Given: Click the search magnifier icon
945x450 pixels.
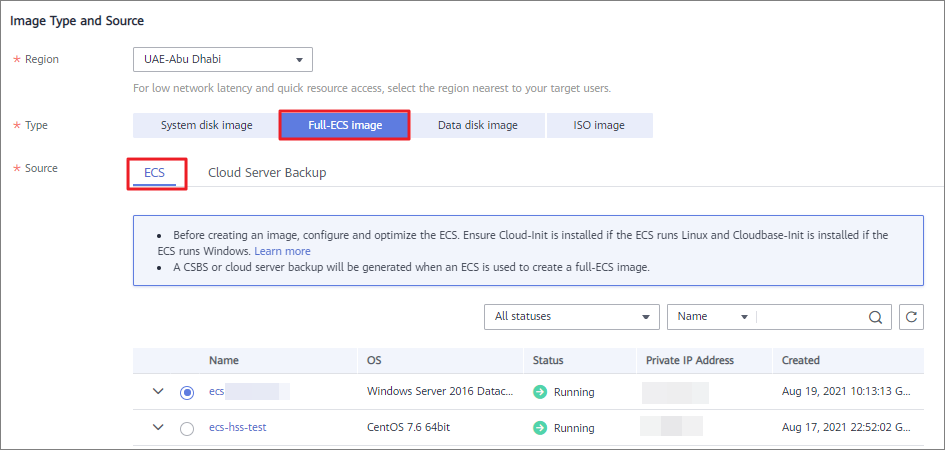Looking at the screenshot, I should pos(875,317).
